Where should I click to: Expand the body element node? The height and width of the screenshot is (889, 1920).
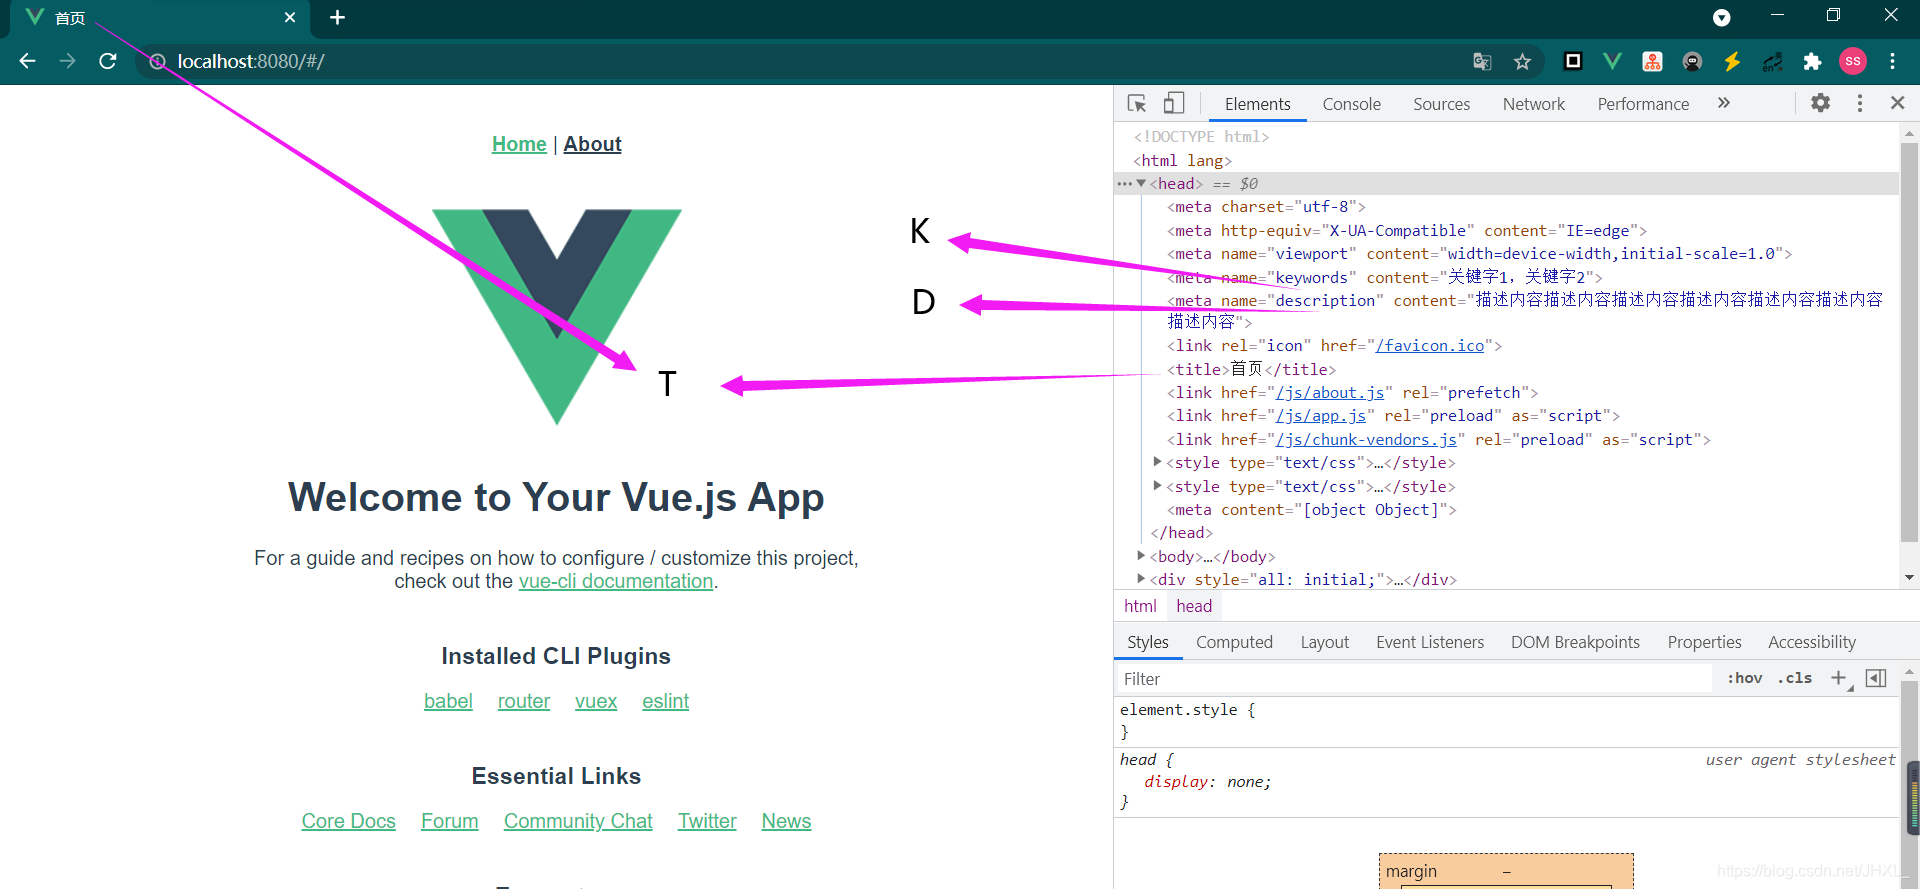coord(1141,556)
